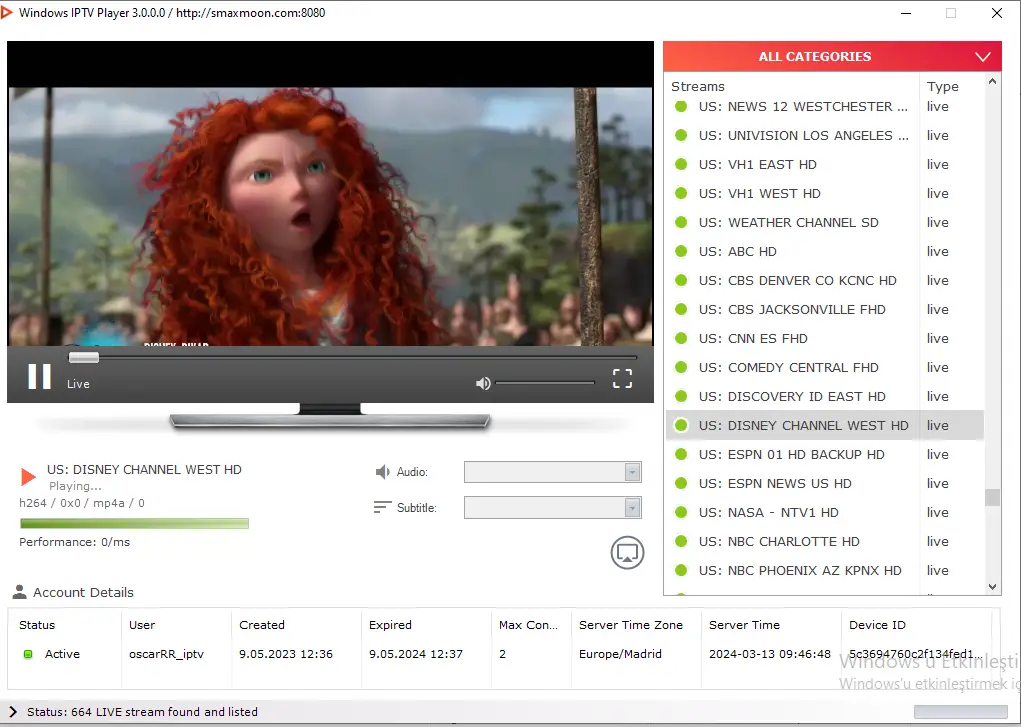This screenshot has width=1021, height=727.
Task: Click codec info h264 / 0x0 / mp4a
Action: [82, 503]
